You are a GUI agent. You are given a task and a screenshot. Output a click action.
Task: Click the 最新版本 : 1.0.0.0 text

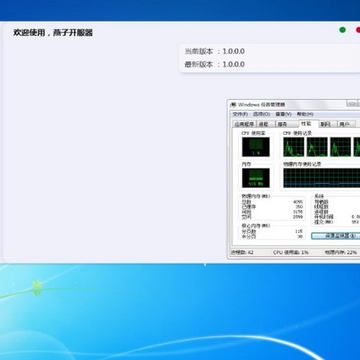(x=215, y=64)
